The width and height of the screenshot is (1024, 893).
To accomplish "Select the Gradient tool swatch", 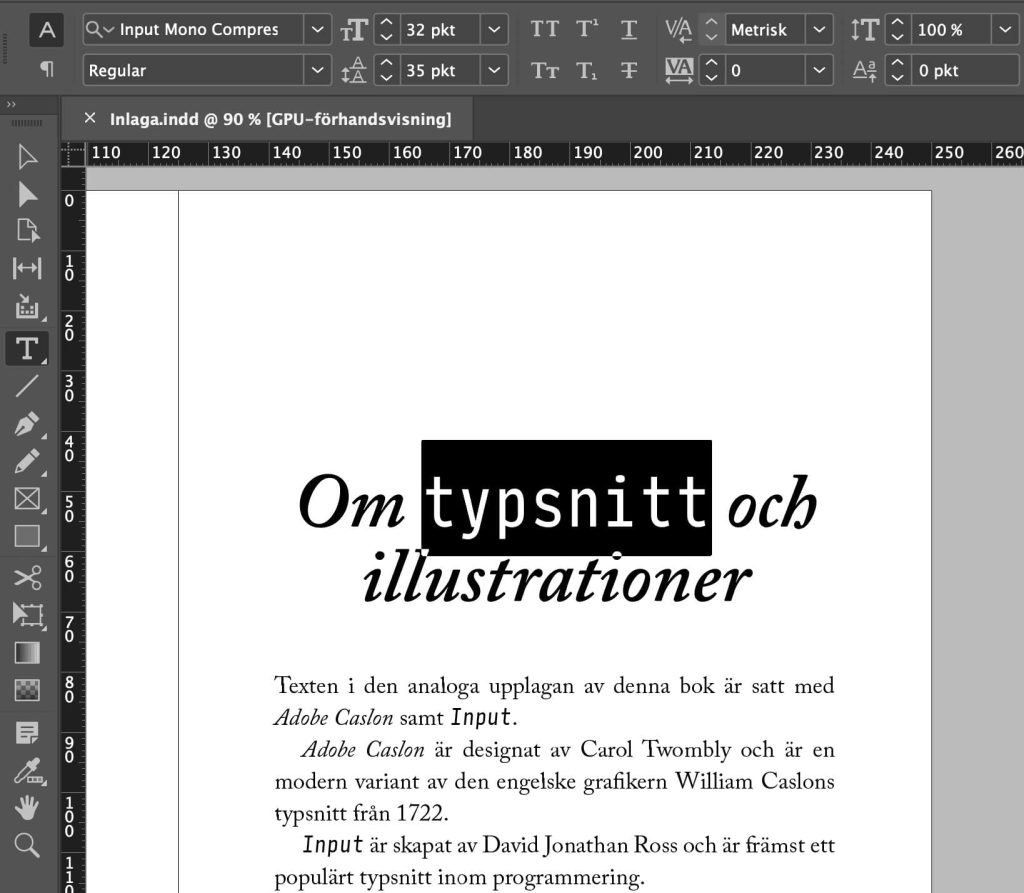I will (x=27, y=651).
